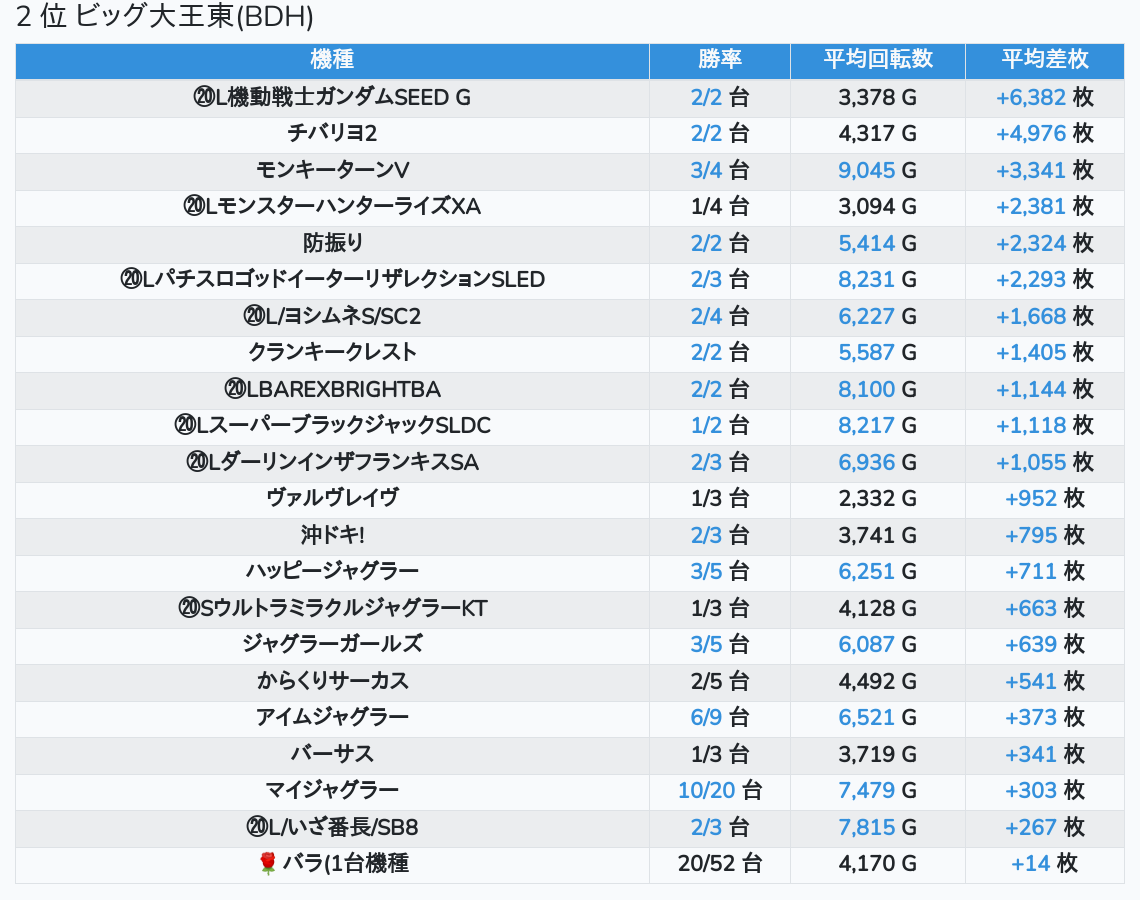Click the 20/52 台 win rate cell
Screen dimensions: 1140x900
(720, 864)
